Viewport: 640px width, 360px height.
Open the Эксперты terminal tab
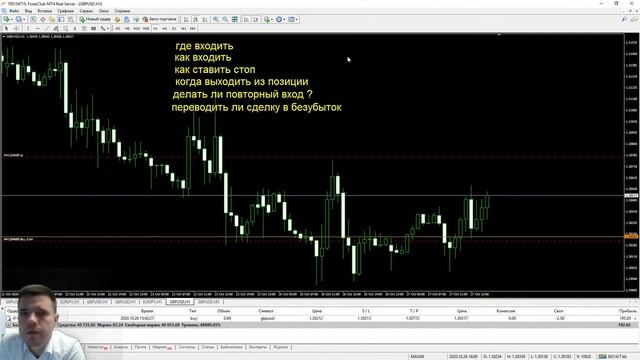click(258, 347)
